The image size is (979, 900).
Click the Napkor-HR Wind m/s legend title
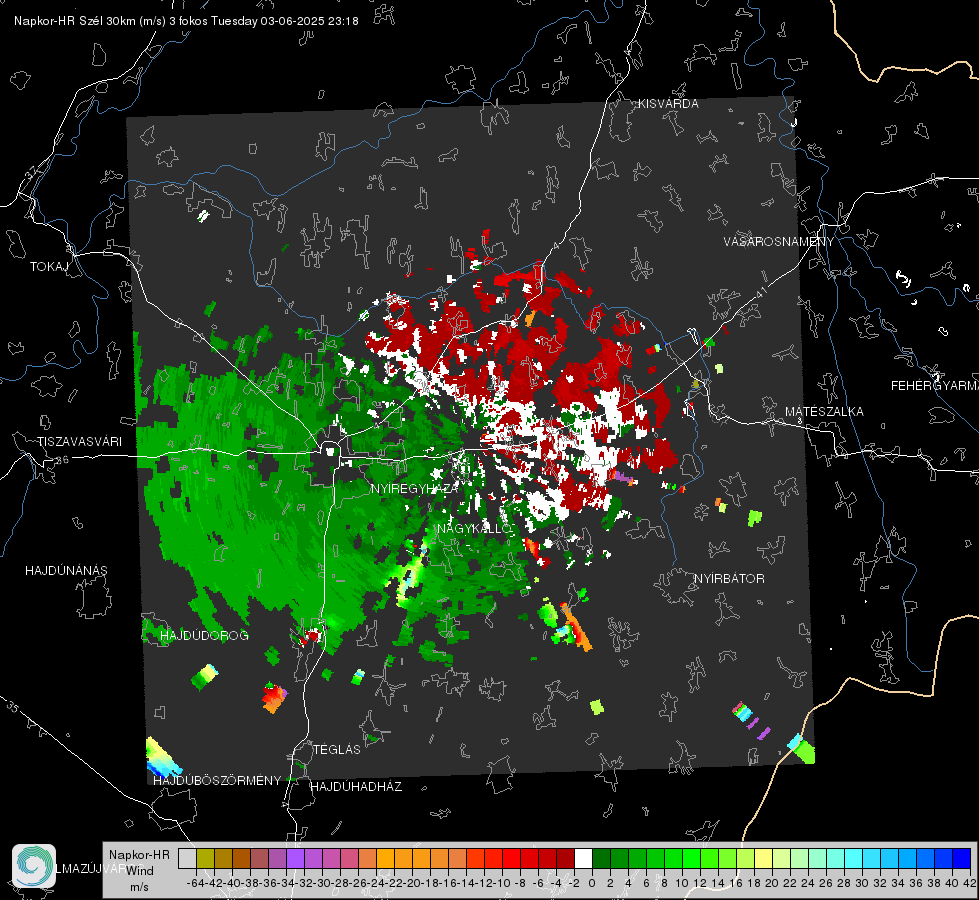139,870
